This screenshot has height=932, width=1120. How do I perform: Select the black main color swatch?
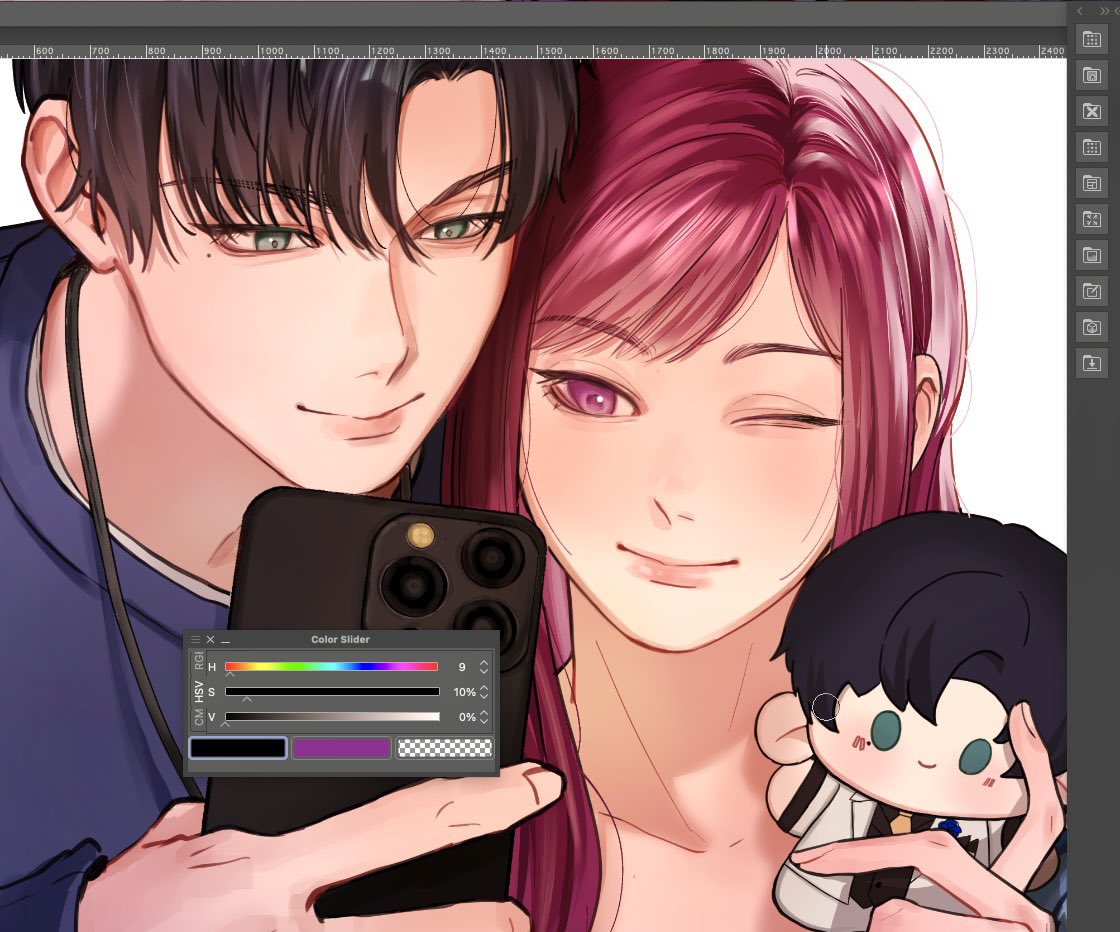[238, 748]
